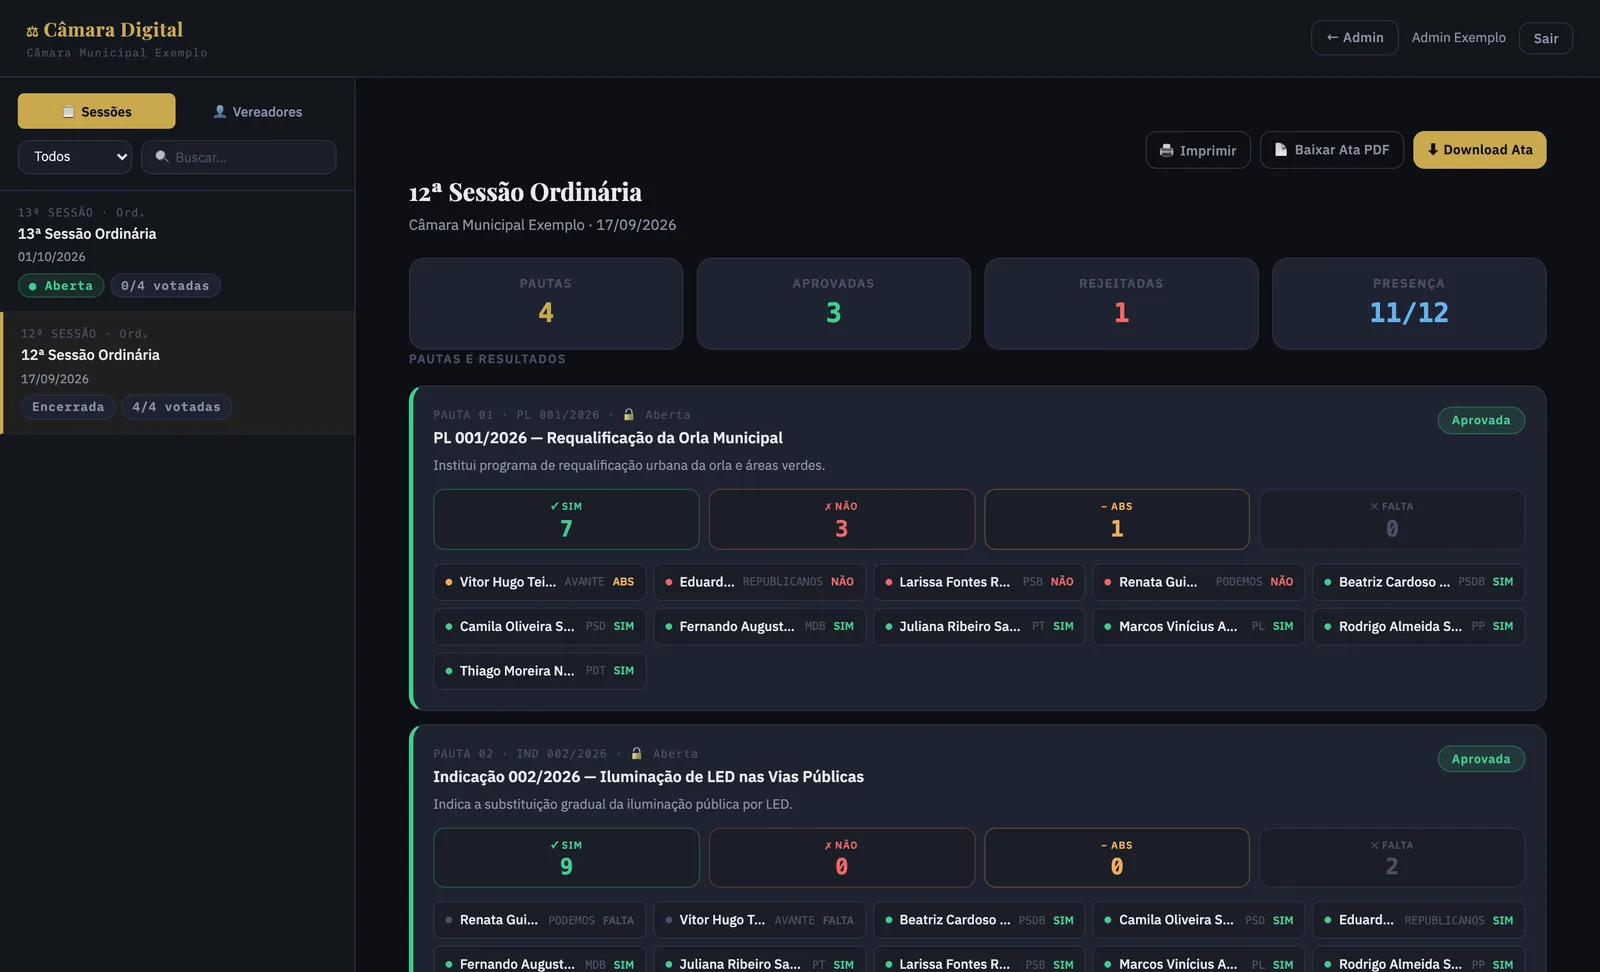The image size is (1600, 972).
Task: Click the Aberta status badge
Action: click(61, 286)
